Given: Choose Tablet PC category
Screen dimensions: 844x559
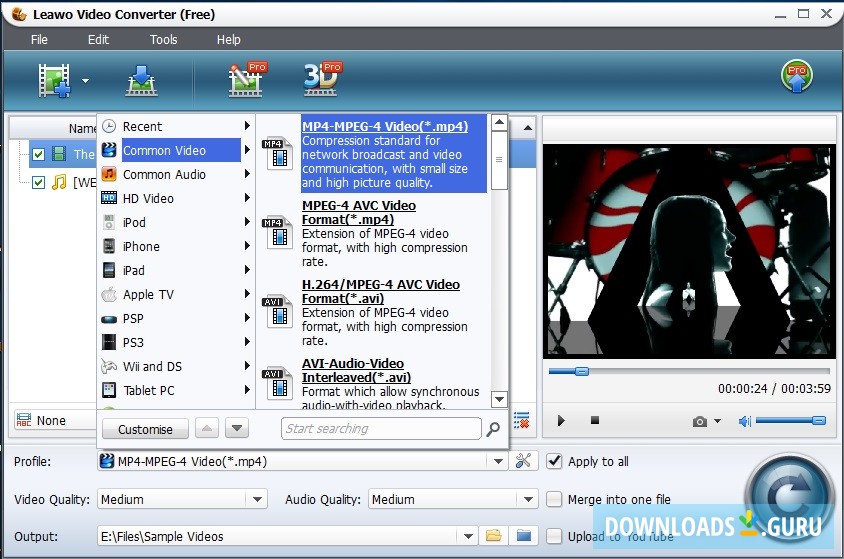Looking at the screenshot, I should pos(176,390).
